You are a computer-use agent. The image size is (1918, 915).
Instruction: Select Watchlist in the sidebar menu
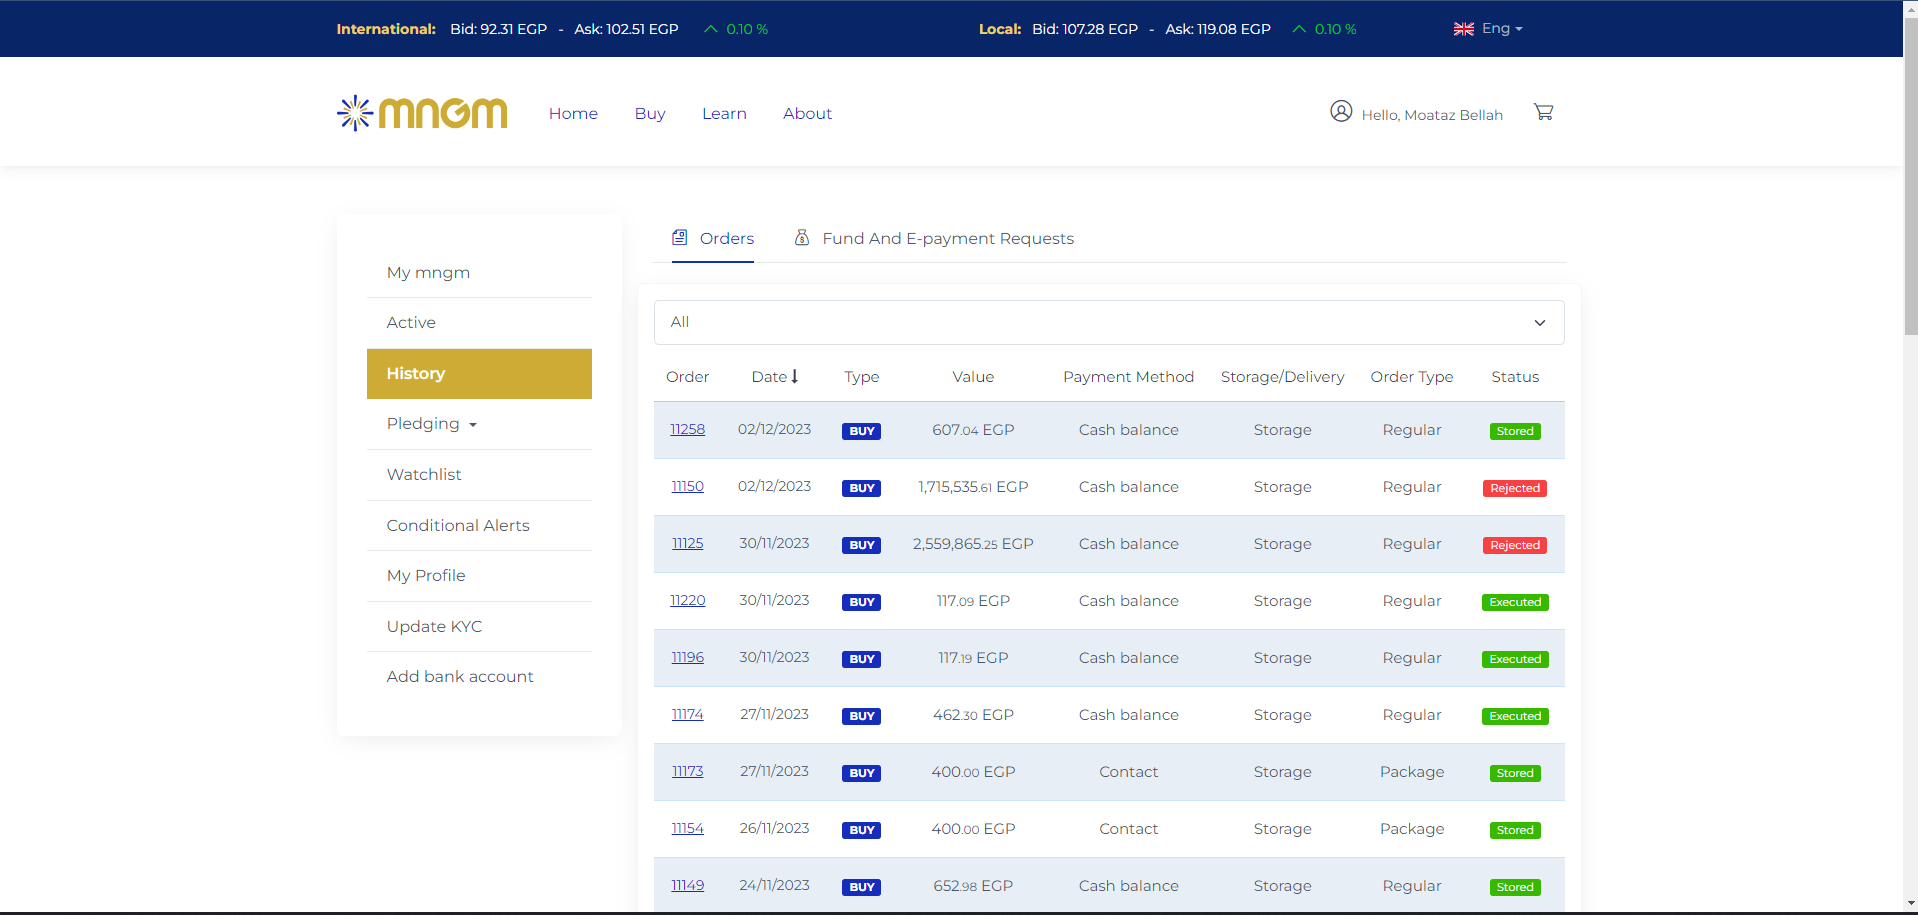pyautogui.click(x=424, y=474)
